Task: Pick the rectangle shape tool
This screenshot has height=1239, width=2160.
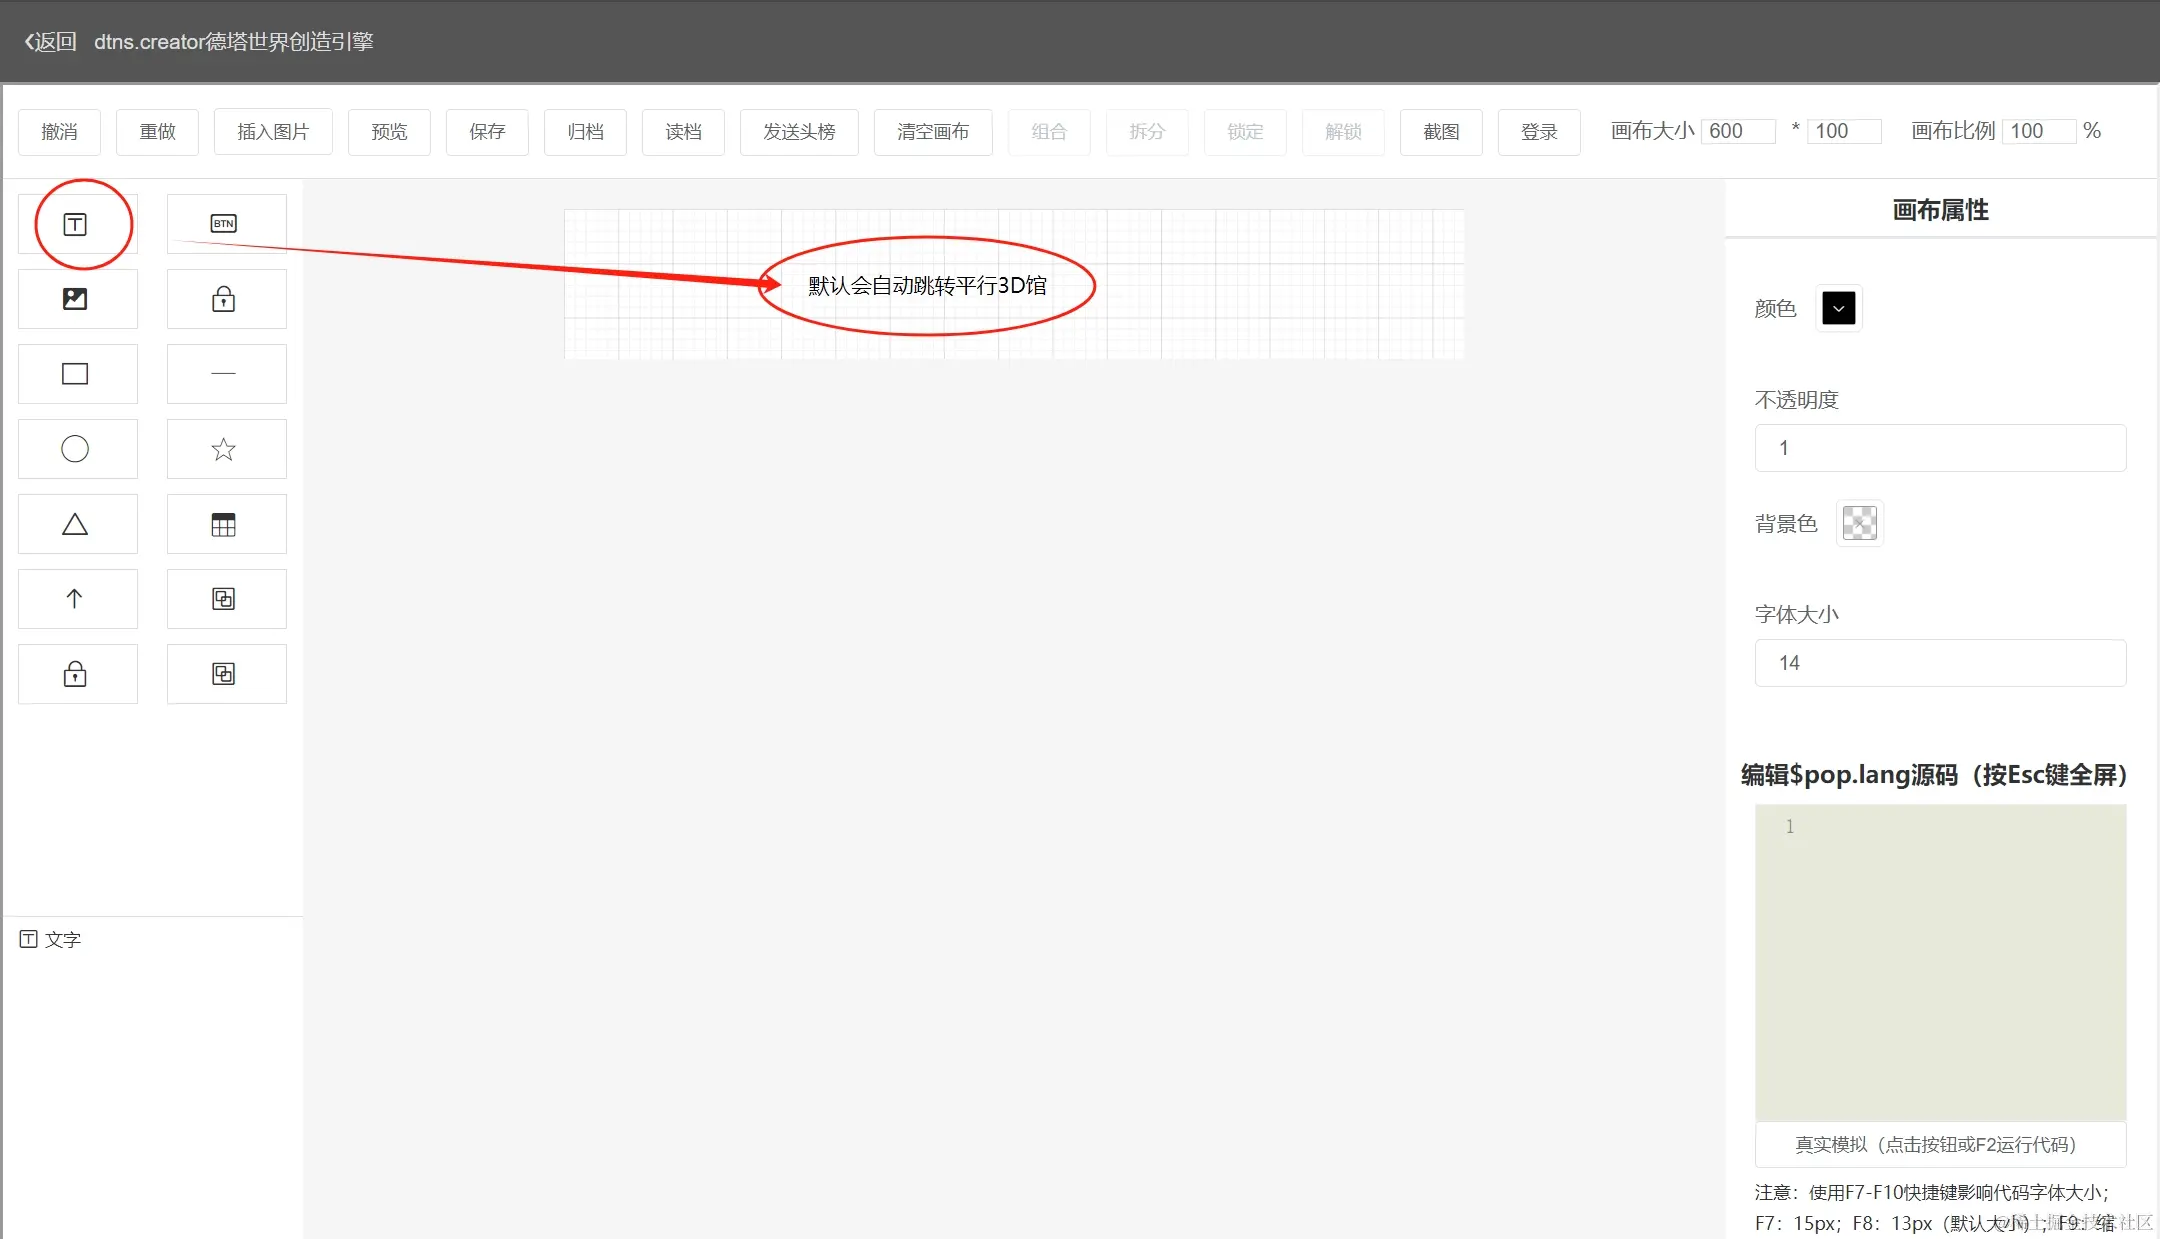Action: tap(76, 374)
